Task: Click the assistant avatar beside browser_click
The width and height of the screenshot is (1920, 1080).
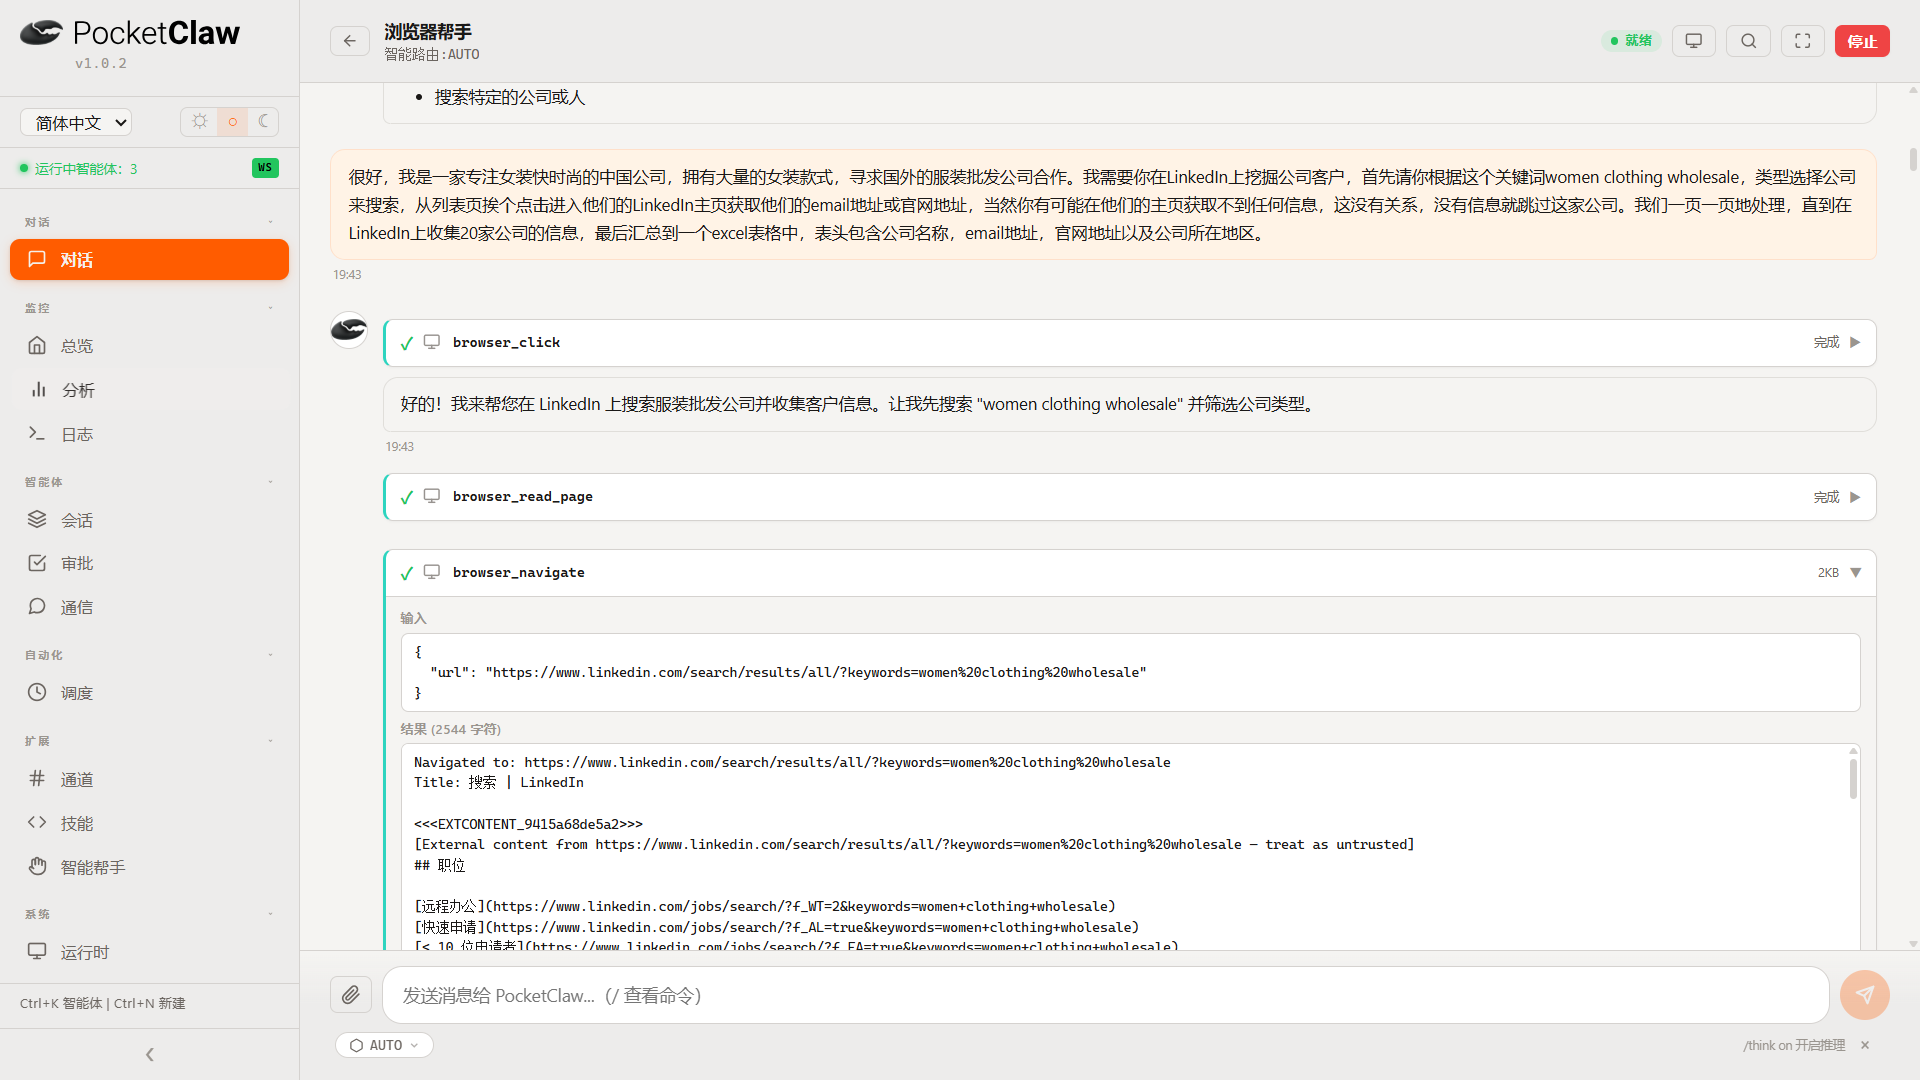Action: (x=349, y=330)
